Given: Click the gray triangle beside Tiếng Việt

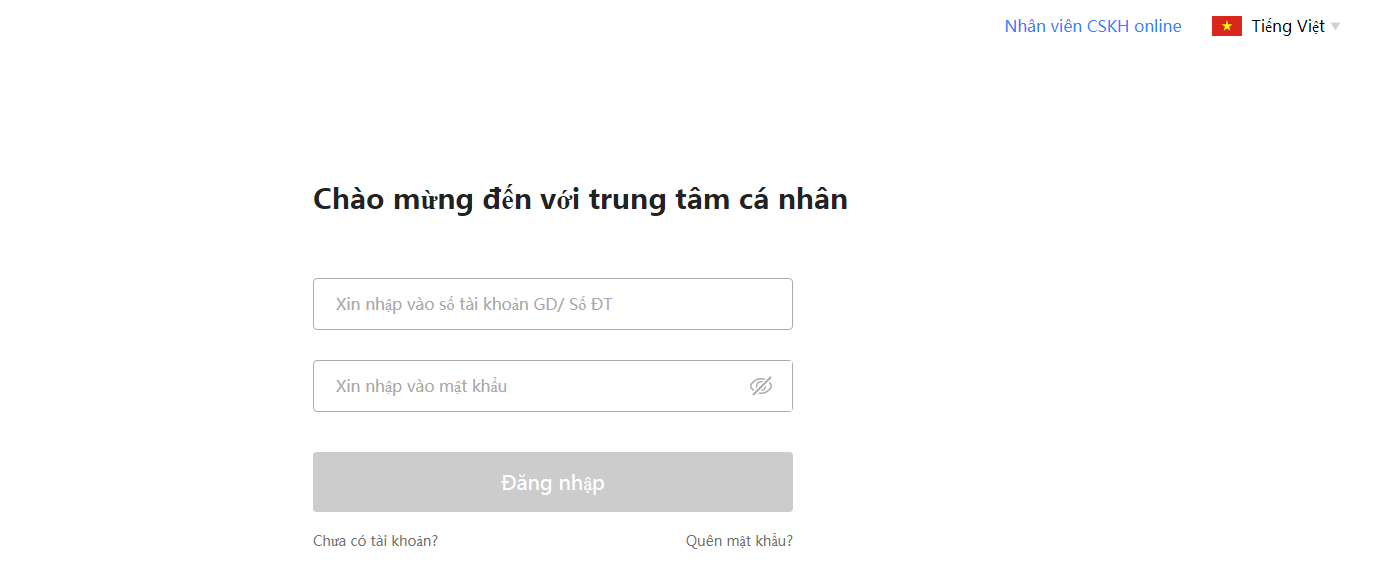Looking at the screenshot, I should coord(1335,27).
